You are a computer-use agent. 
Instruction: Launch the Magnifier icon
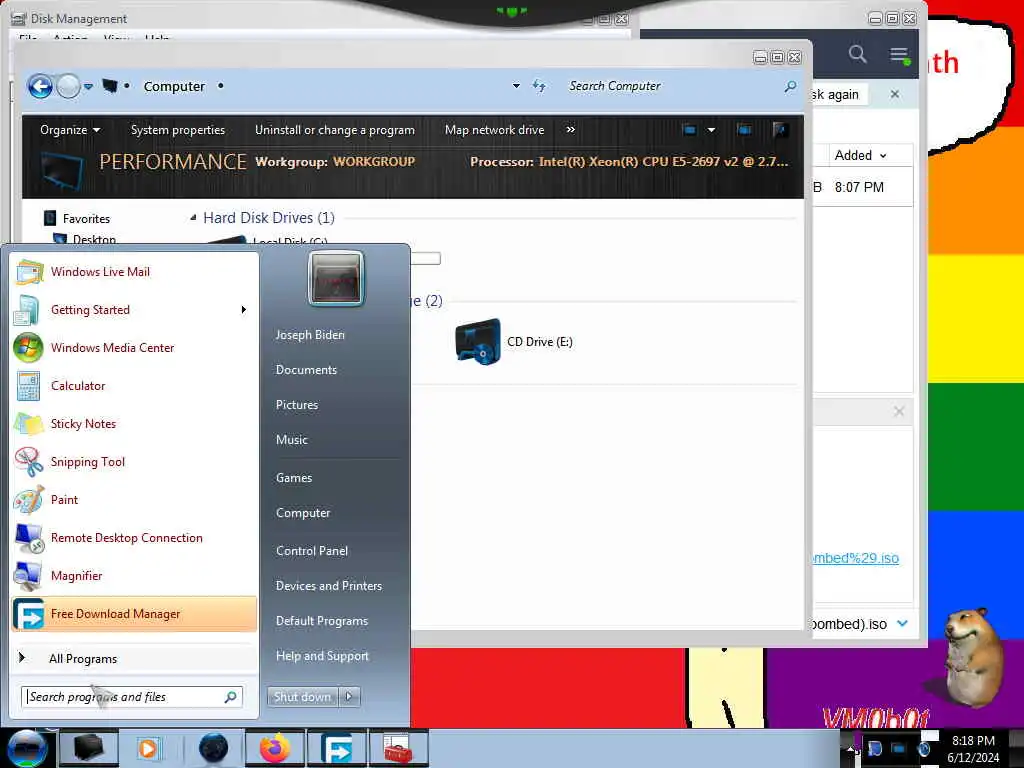28,576
